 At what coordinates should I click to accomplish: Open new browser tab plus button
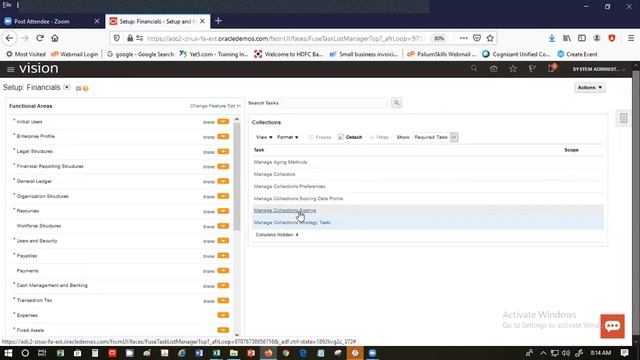point(218,21)
